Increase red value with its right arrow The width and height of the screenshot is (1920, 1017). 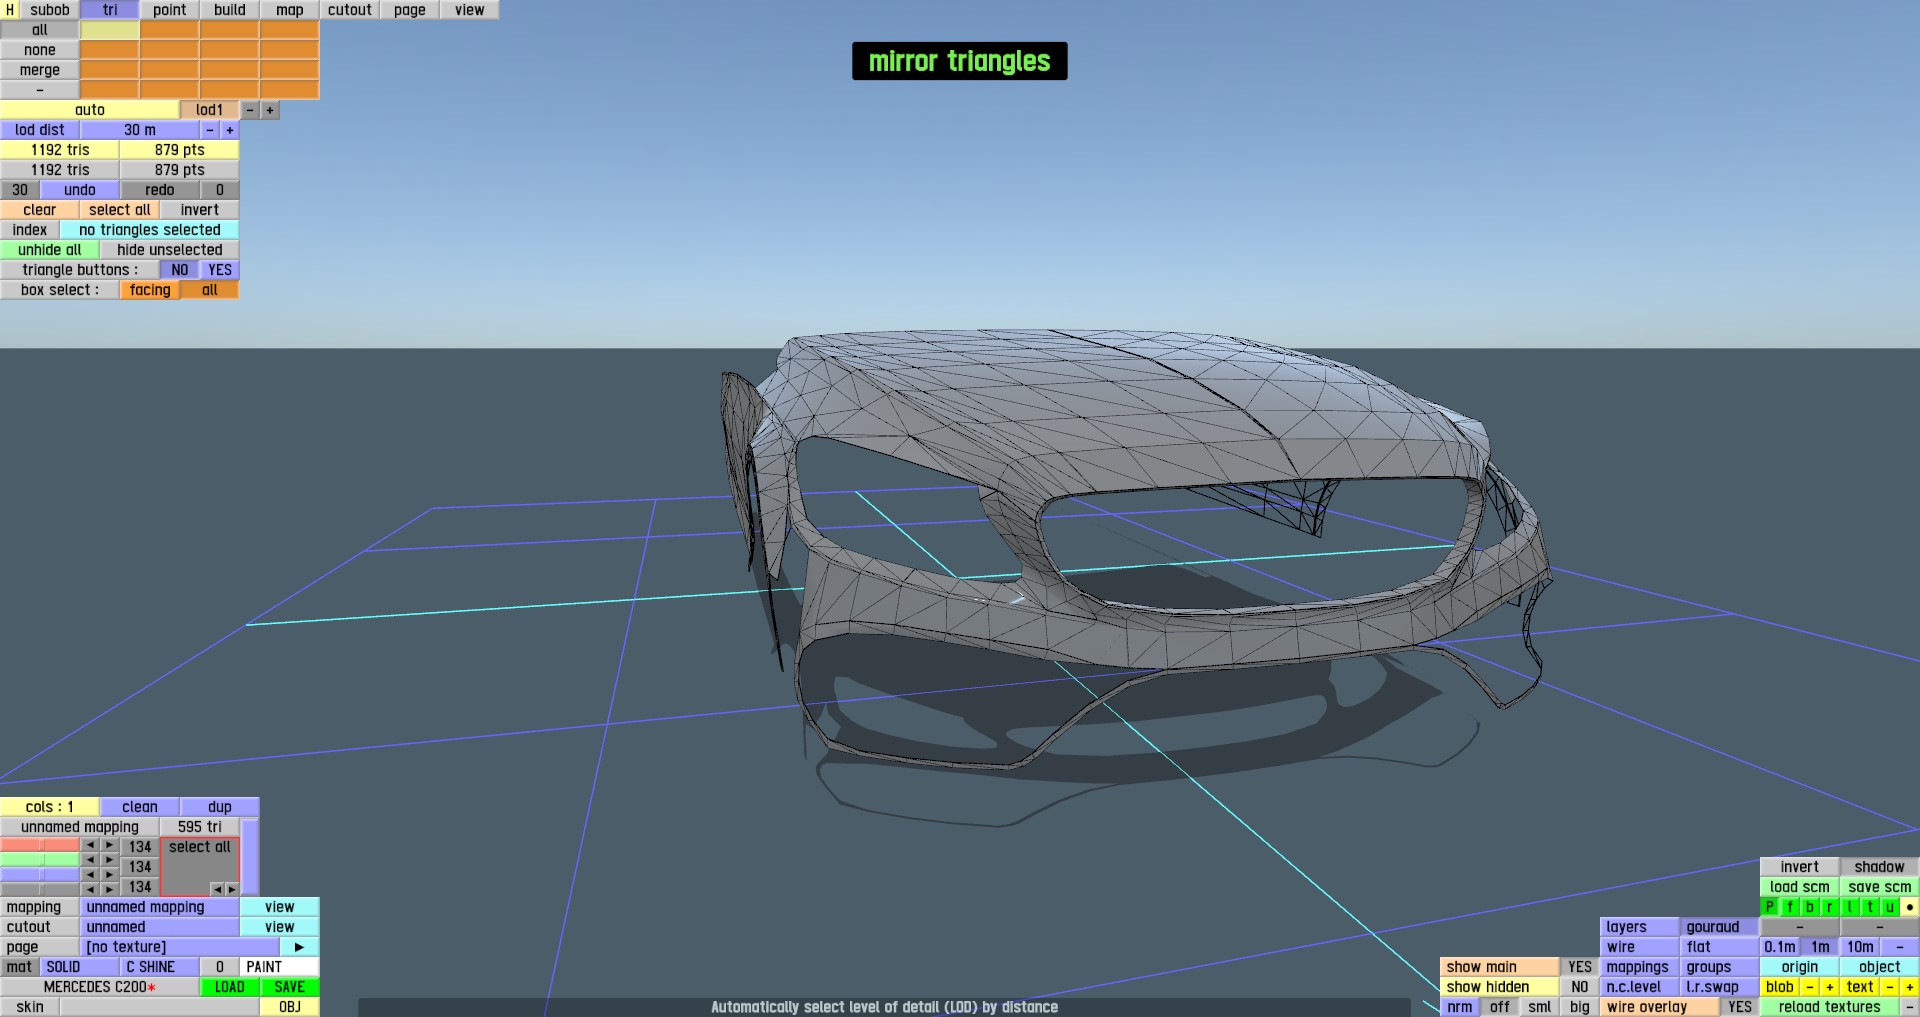tap(110, 845)
